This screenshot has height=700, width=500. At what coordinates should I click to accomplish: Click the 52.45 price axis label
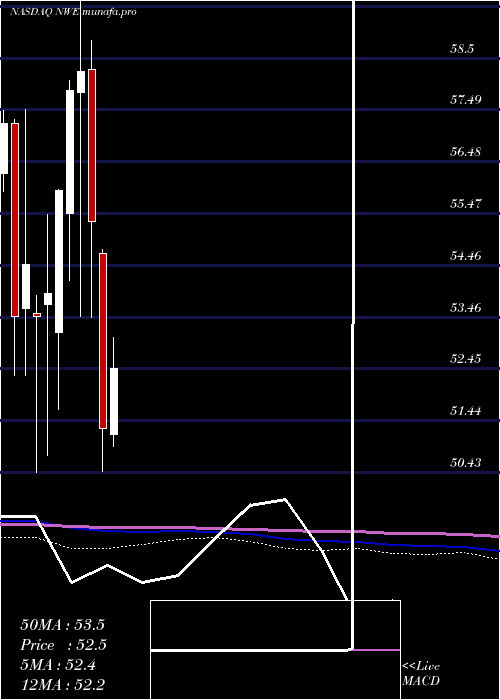tap(466, 358)
